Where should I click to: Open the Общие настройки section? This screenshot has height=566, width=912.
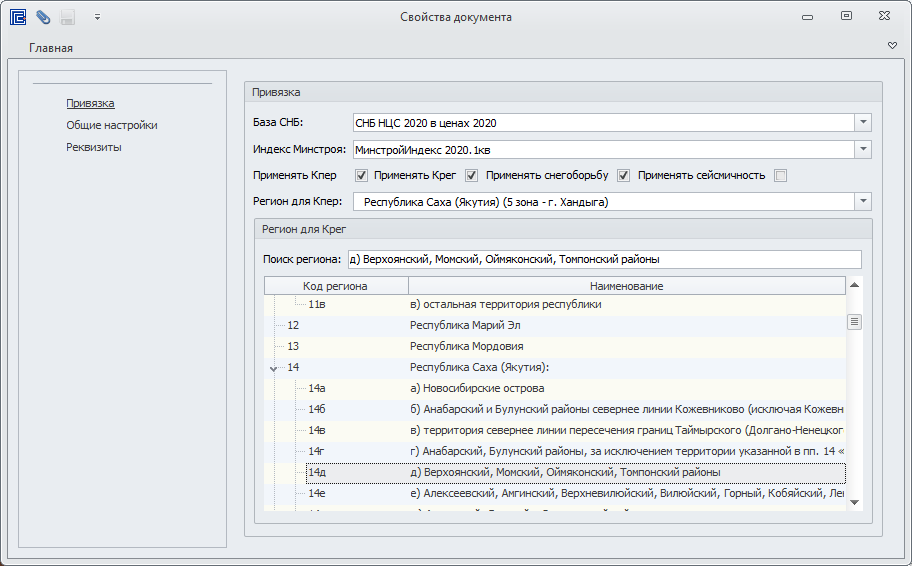click(x=112, y=125)
